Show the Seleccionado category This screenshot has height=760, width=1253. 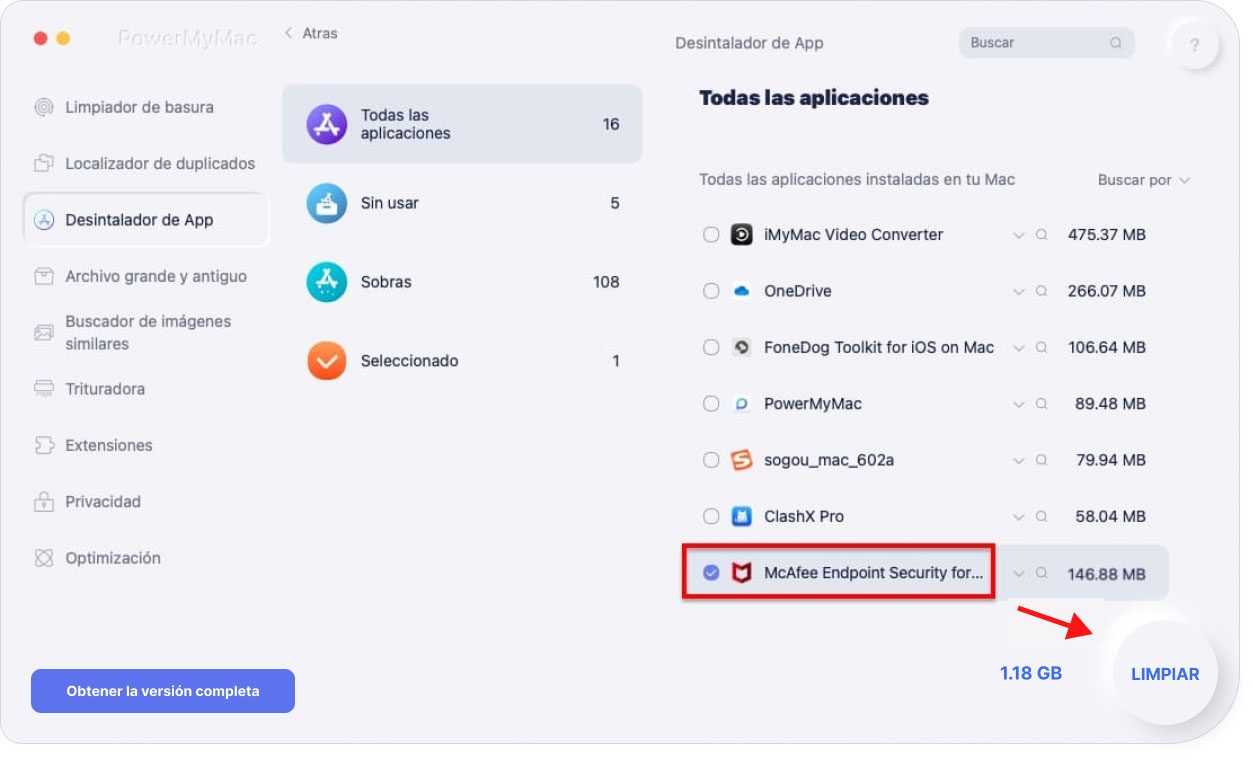coord(462,361)
